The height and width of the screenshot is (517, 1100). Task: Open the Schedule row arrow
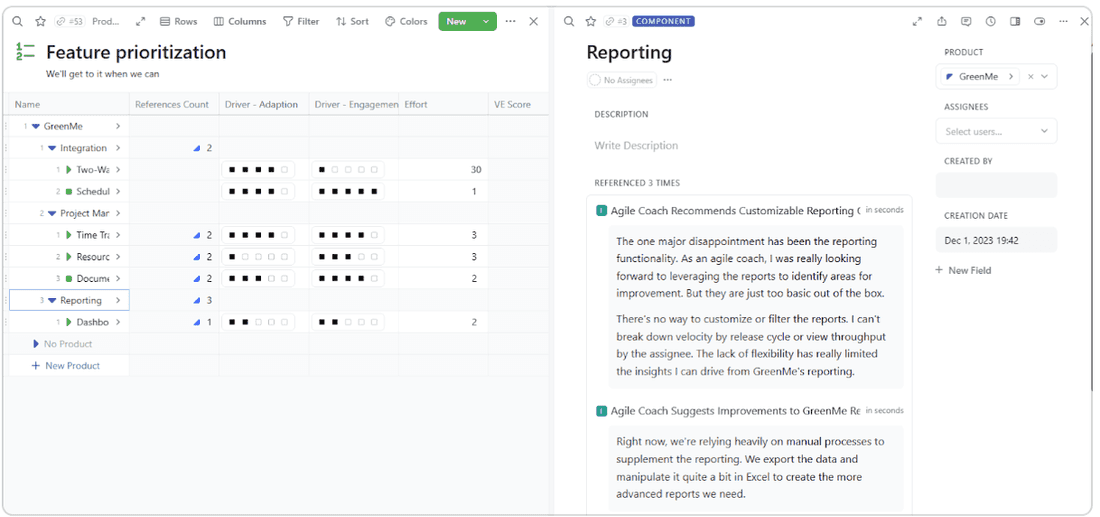(x=118, y=192)
